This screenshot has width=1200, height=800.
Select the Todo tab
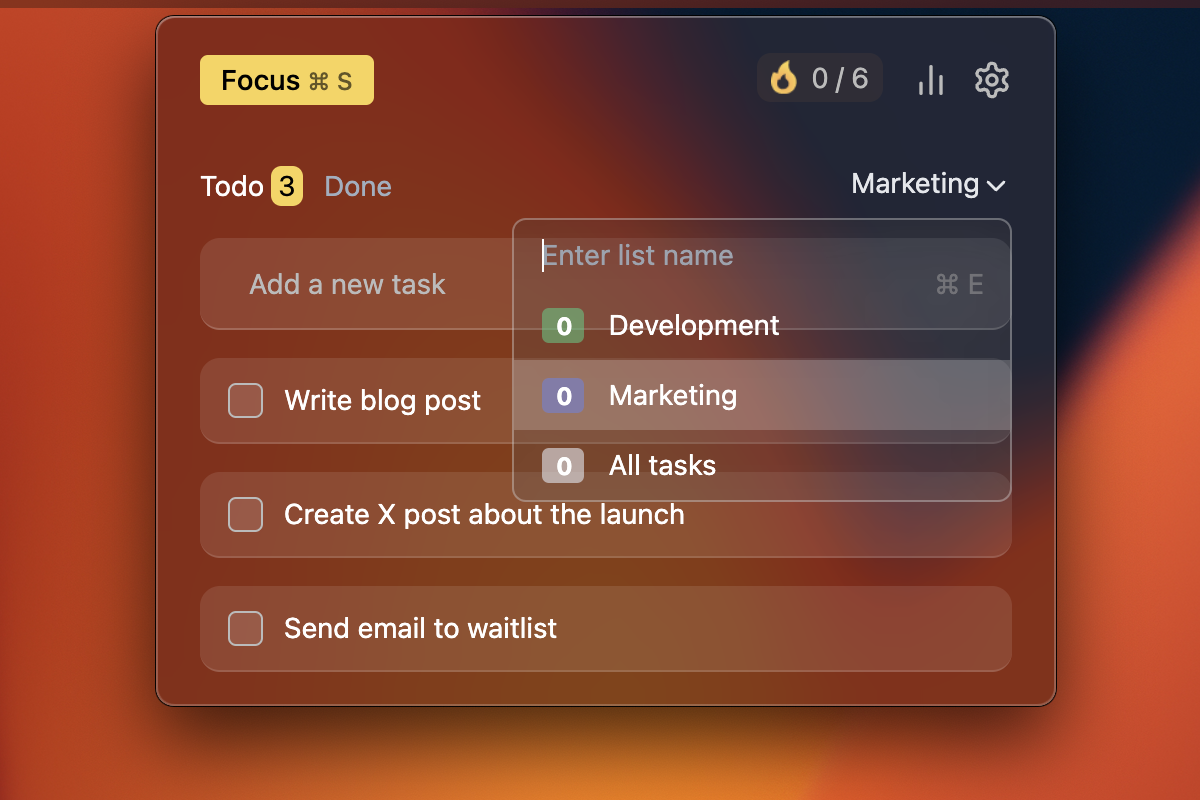click(x=231, y=186)
